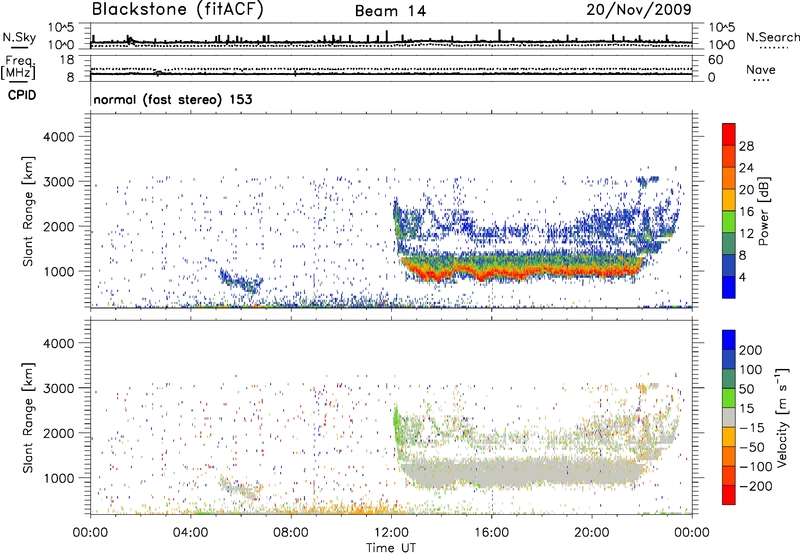The width and height of the screenshot is (800, 554).
Task: Click the -200 tick on the velocity colorbar
Action: pos(754,486)
